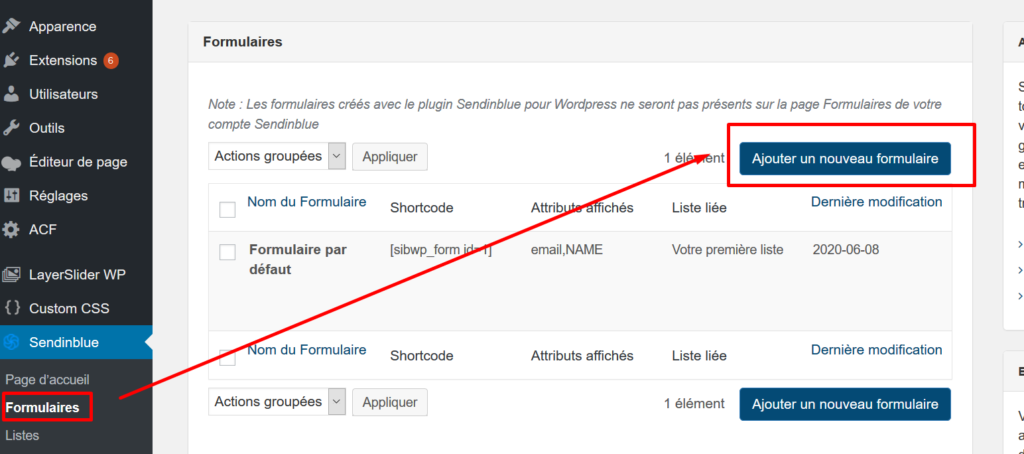
Task: Sort by Nom du Formulaire footer column
Action: [306, 350]
